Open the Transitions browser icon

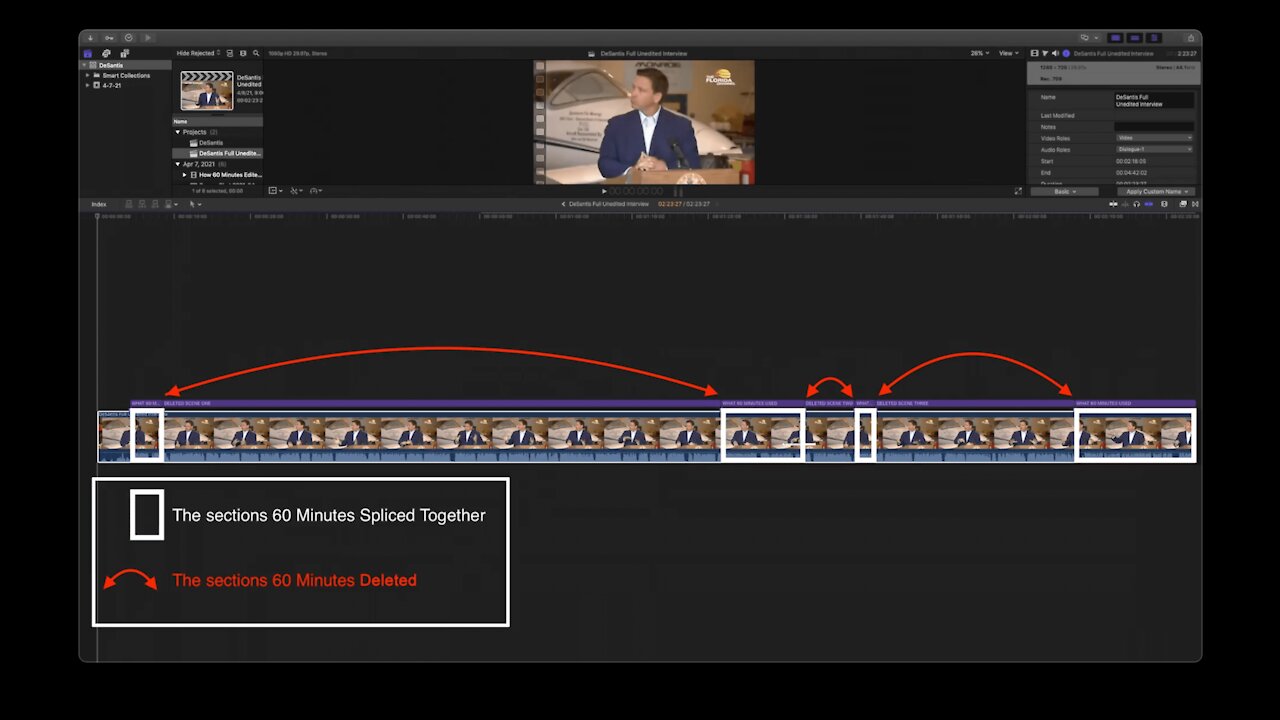click(x=1195, y=204)
